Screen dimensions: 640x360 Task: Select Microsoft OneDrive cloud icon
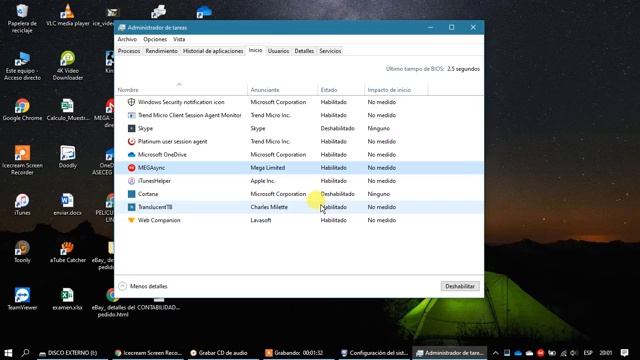(131, 155)
